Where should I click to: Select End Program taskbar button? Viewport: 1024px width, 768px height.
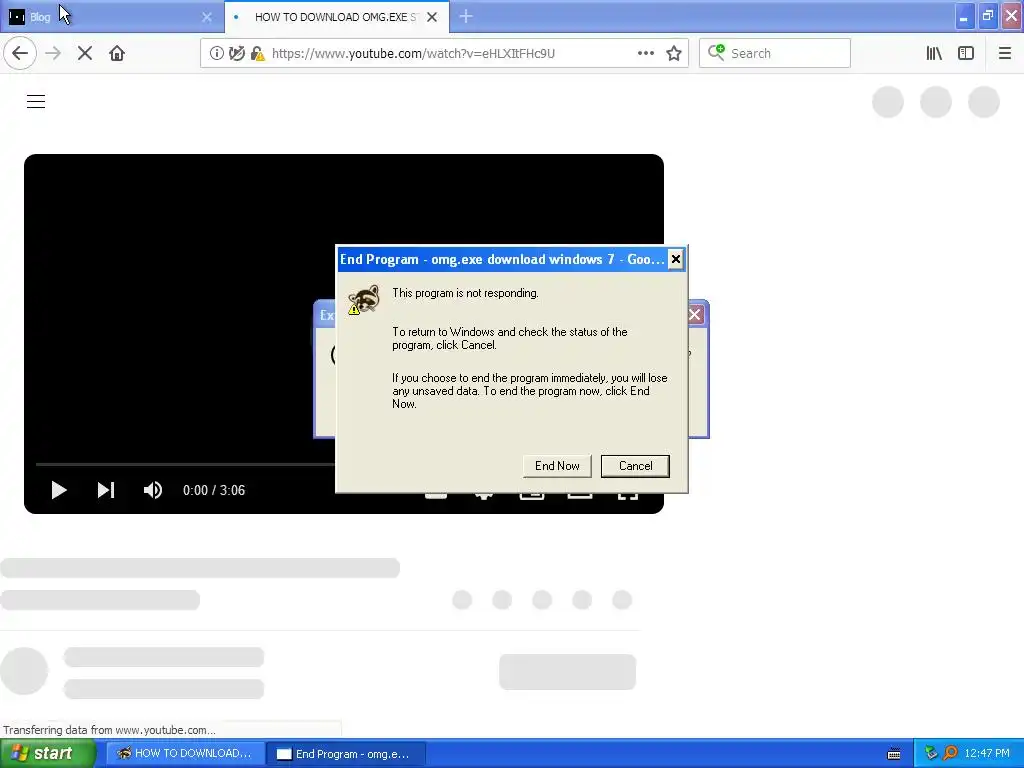[346, 754]
